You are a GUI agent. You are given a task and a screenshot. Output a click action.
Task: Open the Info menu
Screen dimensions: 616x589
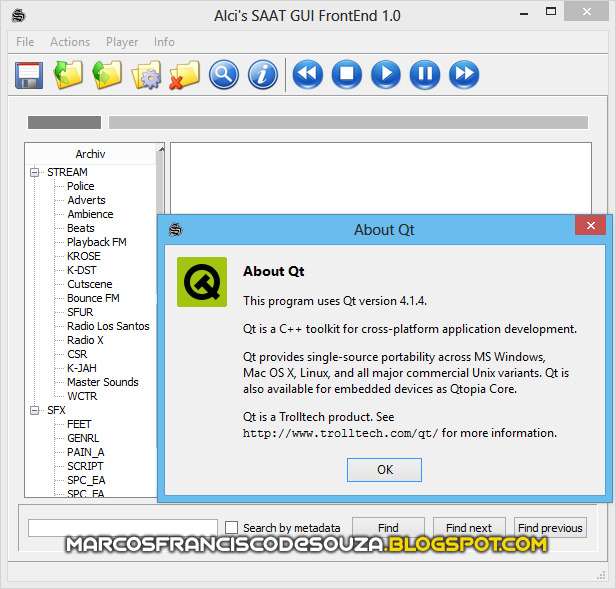pos(164,42)
